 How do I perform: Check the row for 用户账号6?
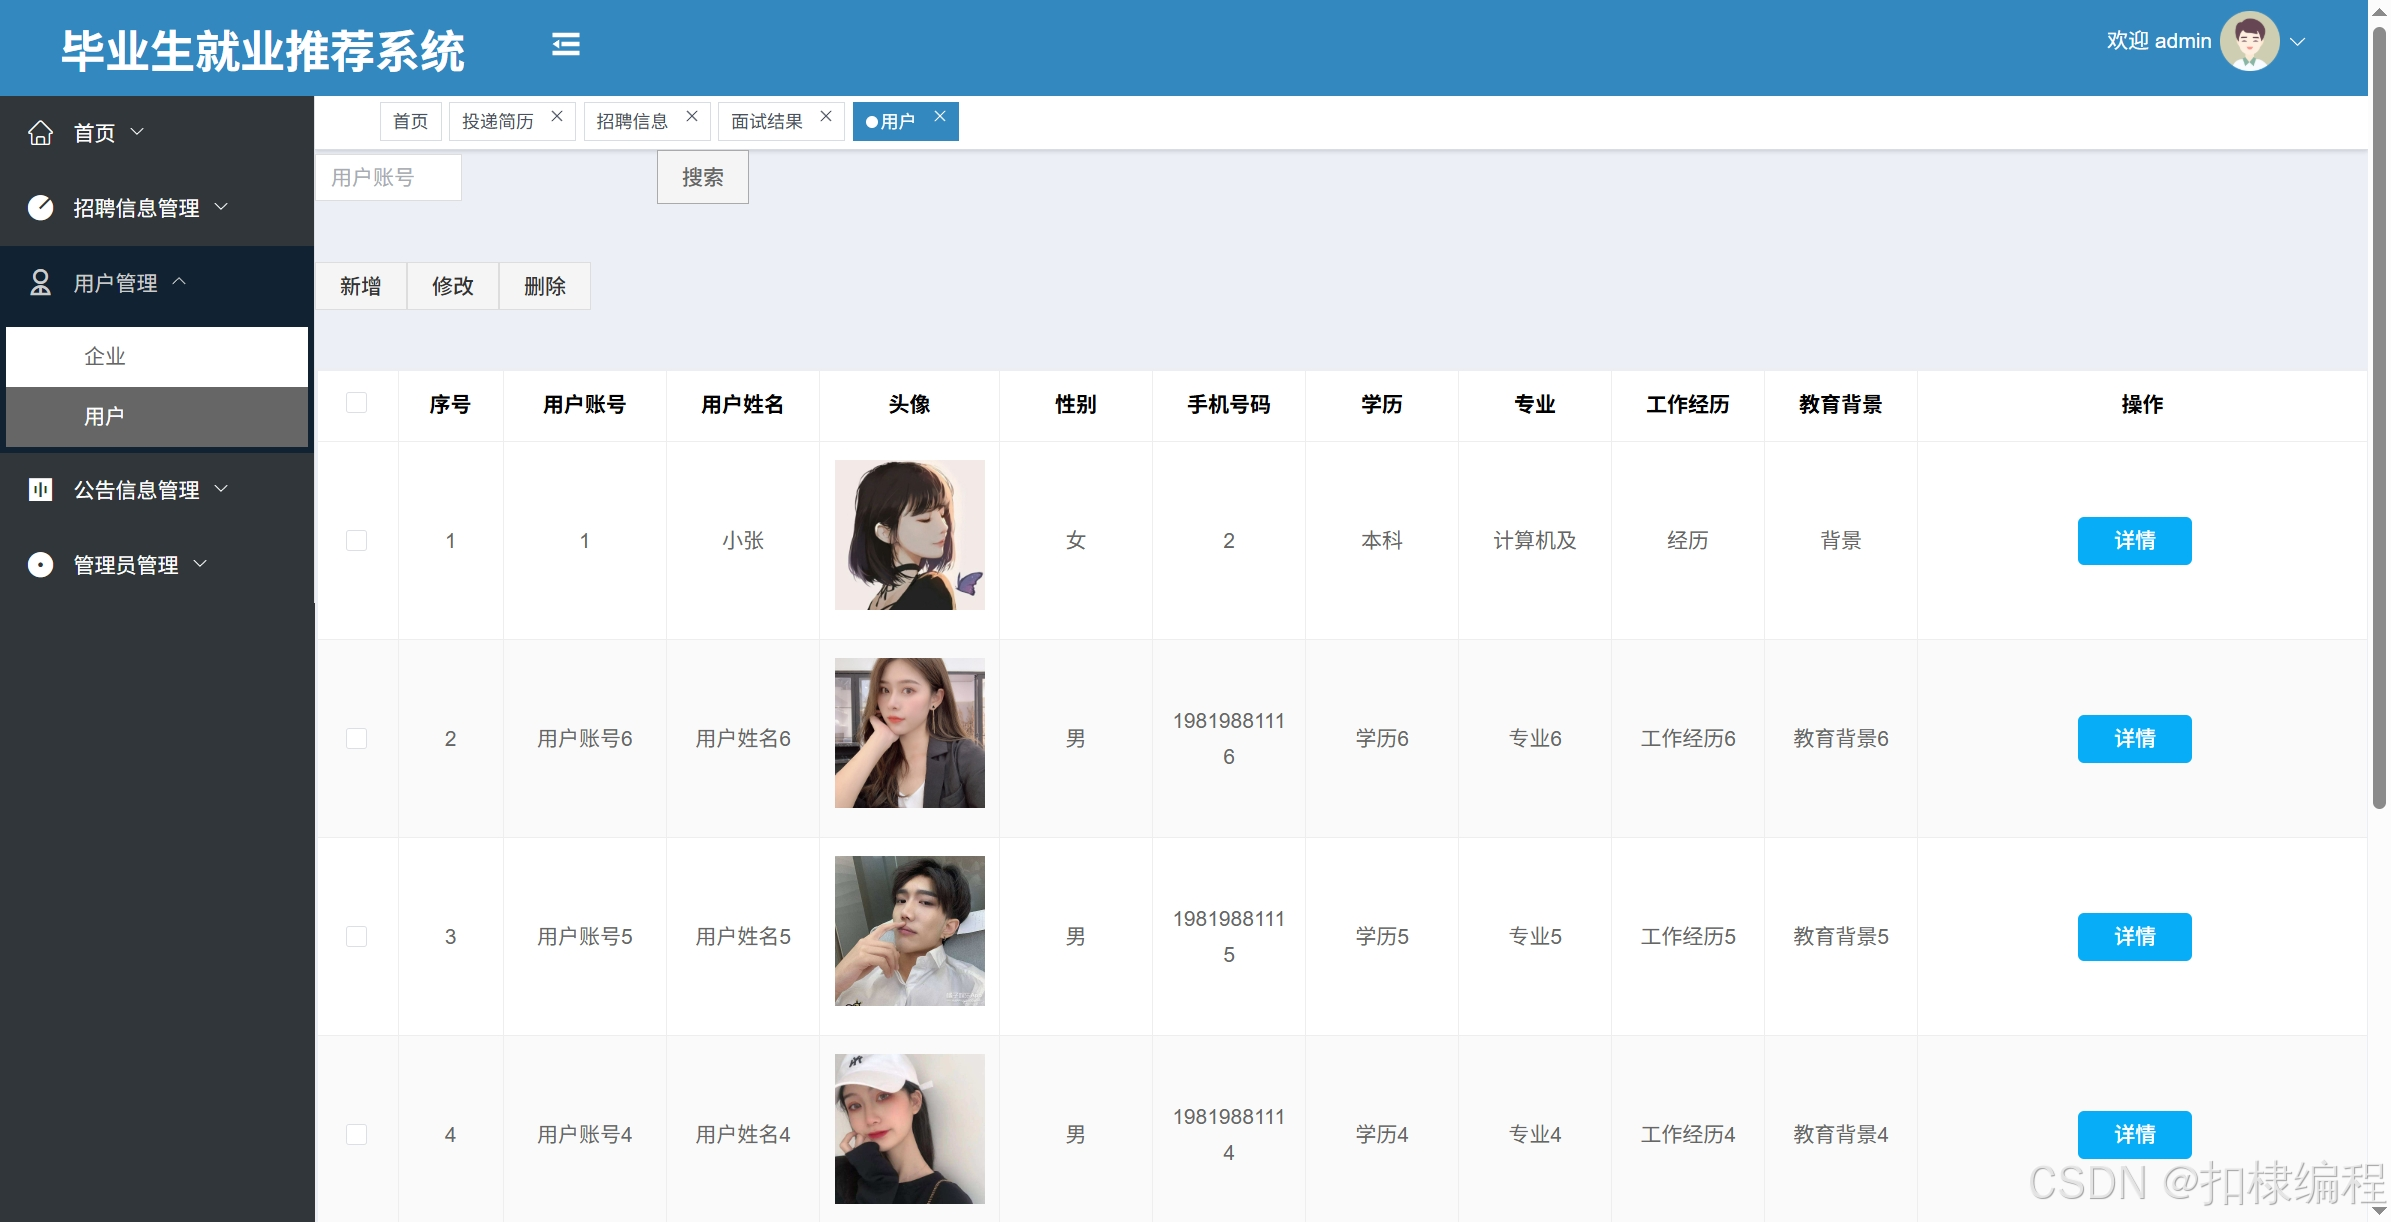(x=356, y=738)
